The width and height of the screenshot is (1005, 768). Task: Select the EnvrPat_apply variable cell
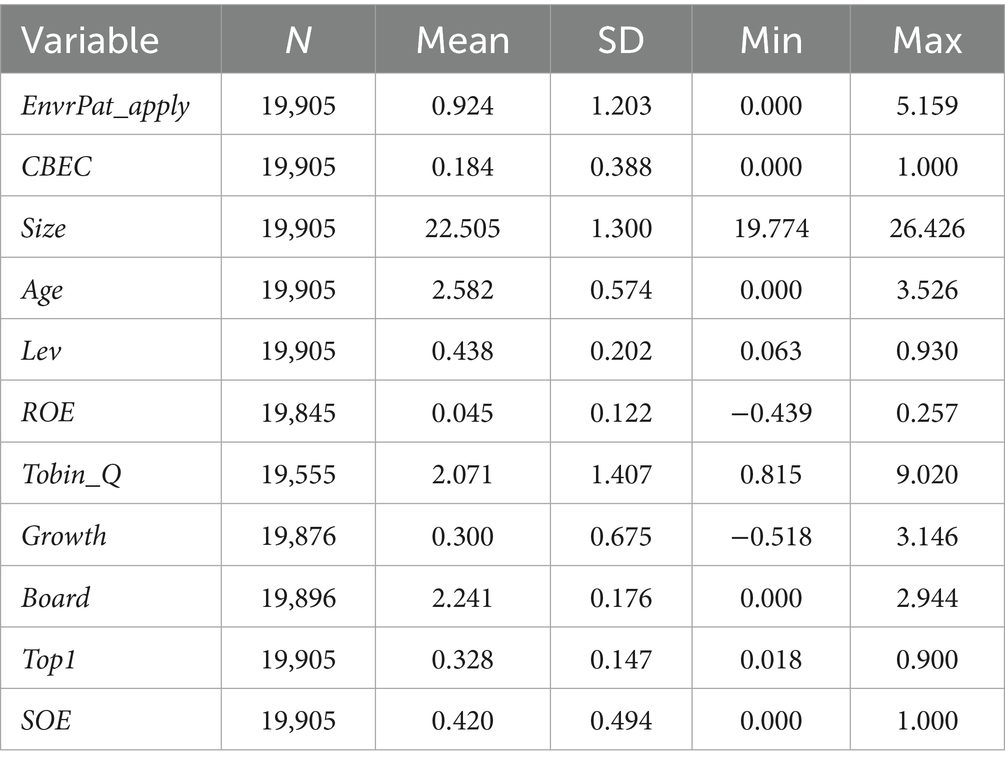coord(105,105)
